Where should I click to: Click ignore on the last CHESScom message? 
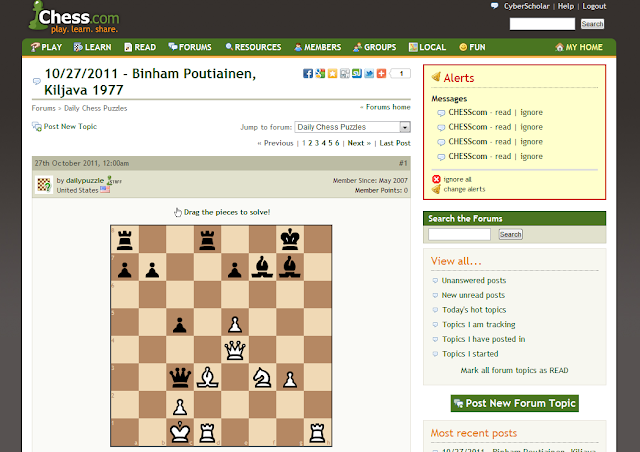[531, 156]
